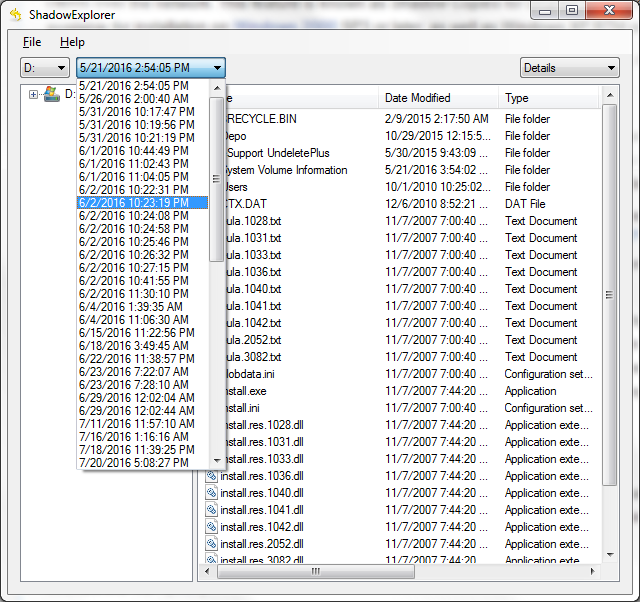Maximize the ShadowExplorer window
This screenshot has height=602, width=640.
coord(572,10)
